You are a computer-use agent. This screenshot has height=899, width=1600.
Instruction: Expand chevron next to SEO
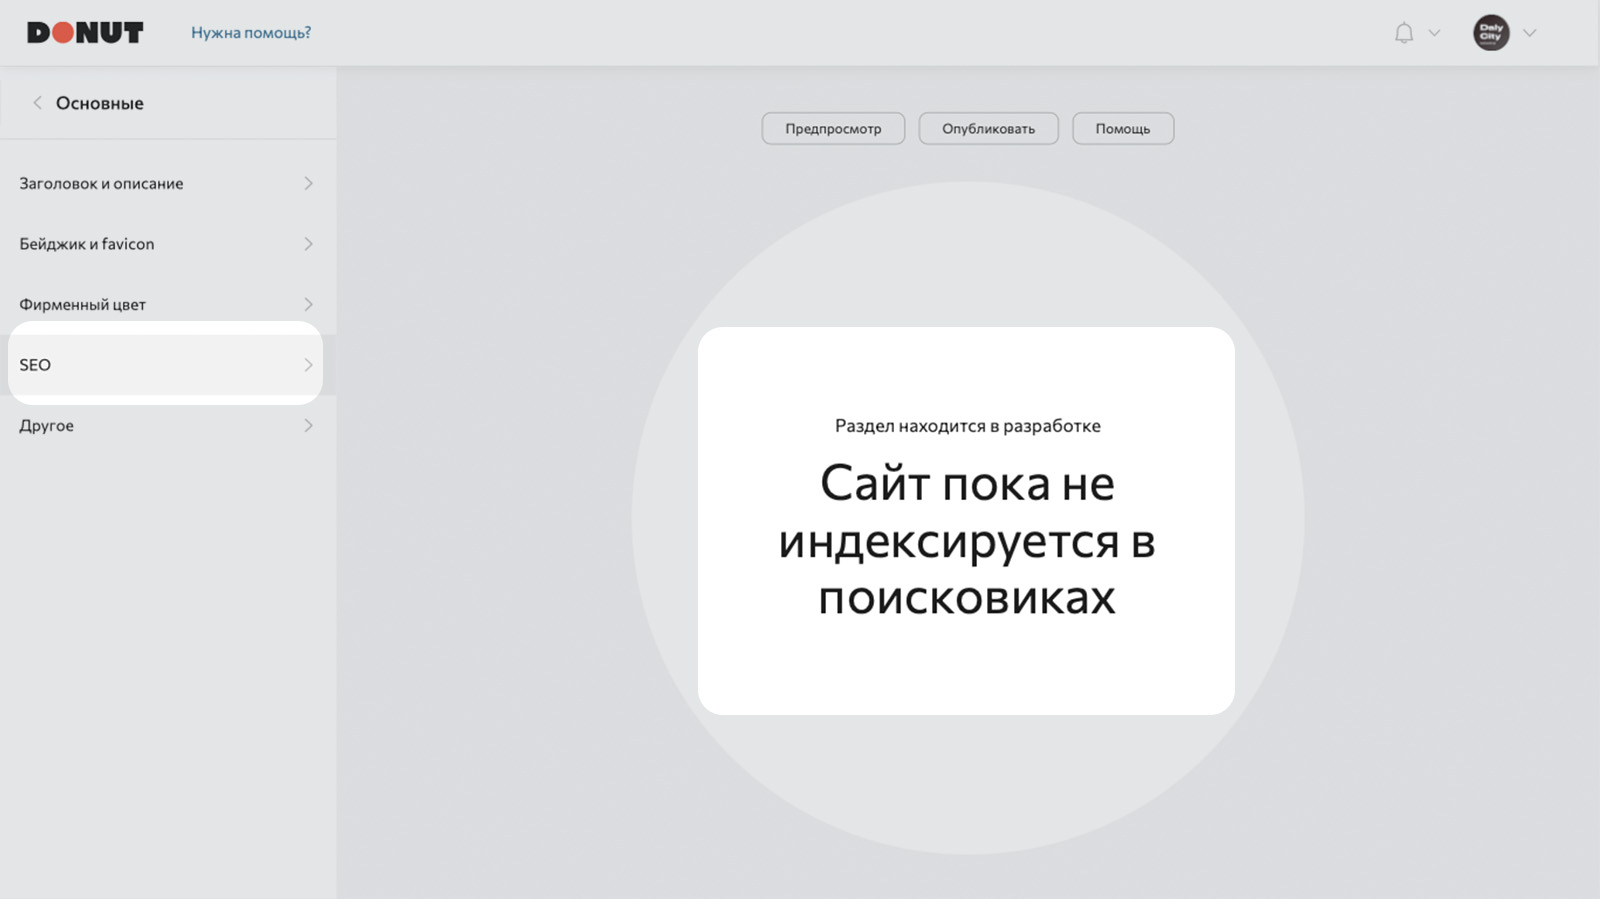[308, 365]
